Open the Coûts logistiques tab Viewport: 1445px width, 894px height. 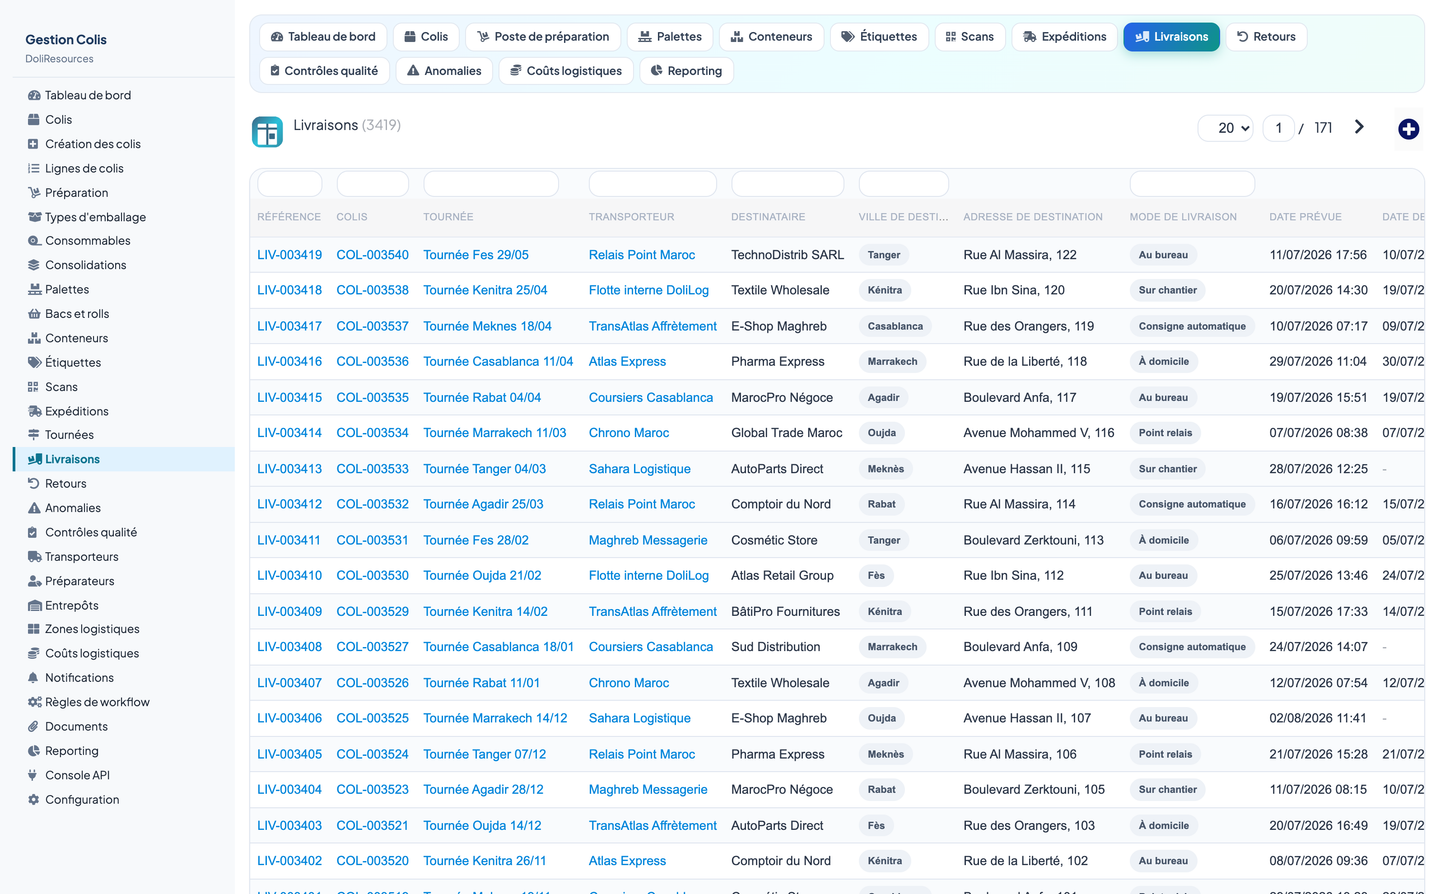coord(566,71)
